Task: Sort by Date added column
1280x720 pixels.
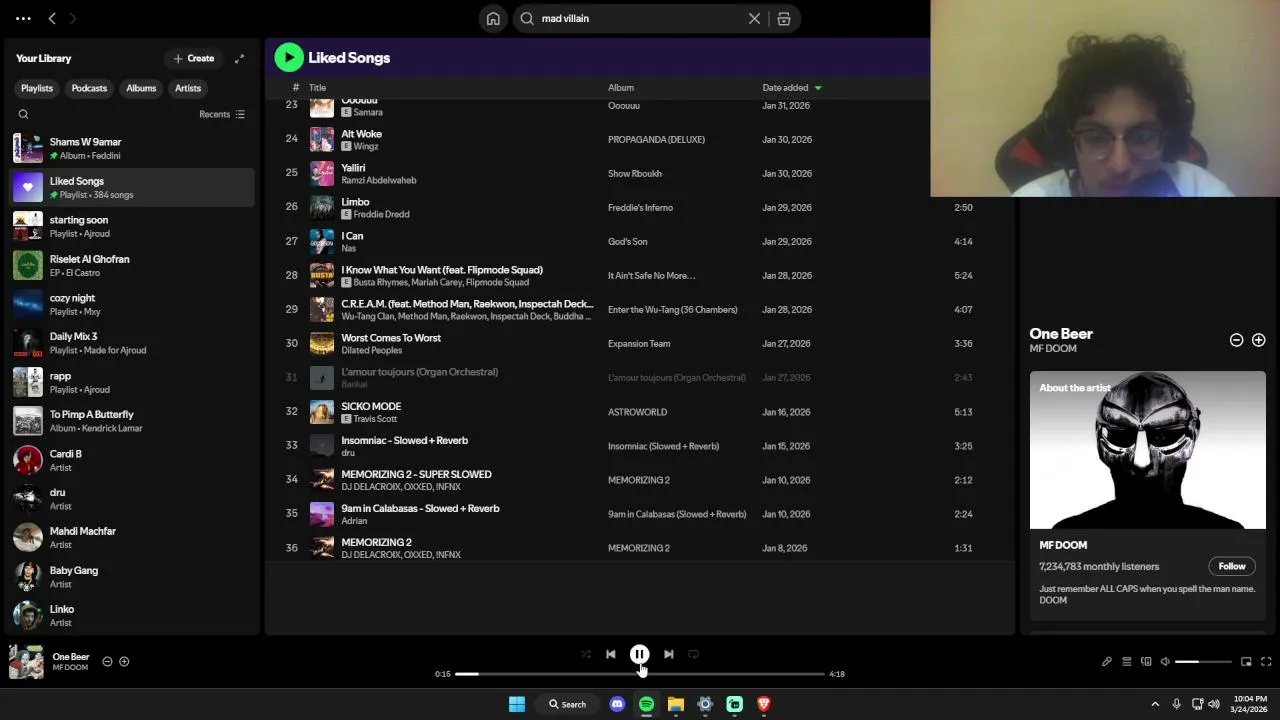Action: click(x=791, y=88)
